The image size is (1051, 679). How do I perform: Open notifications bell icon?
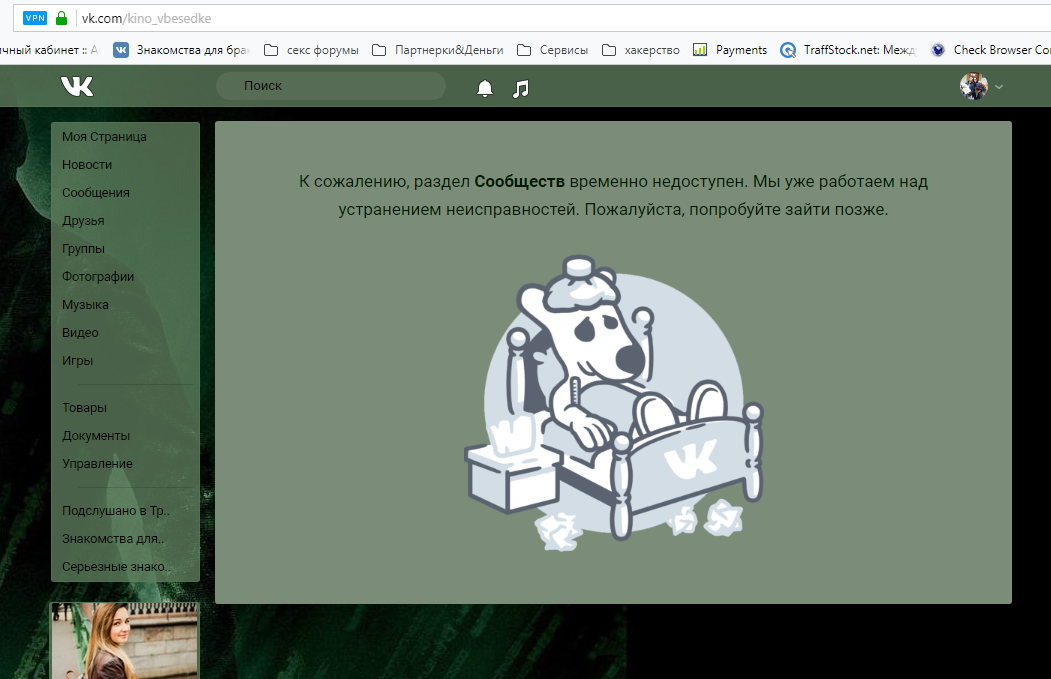(x=485, y=88)
